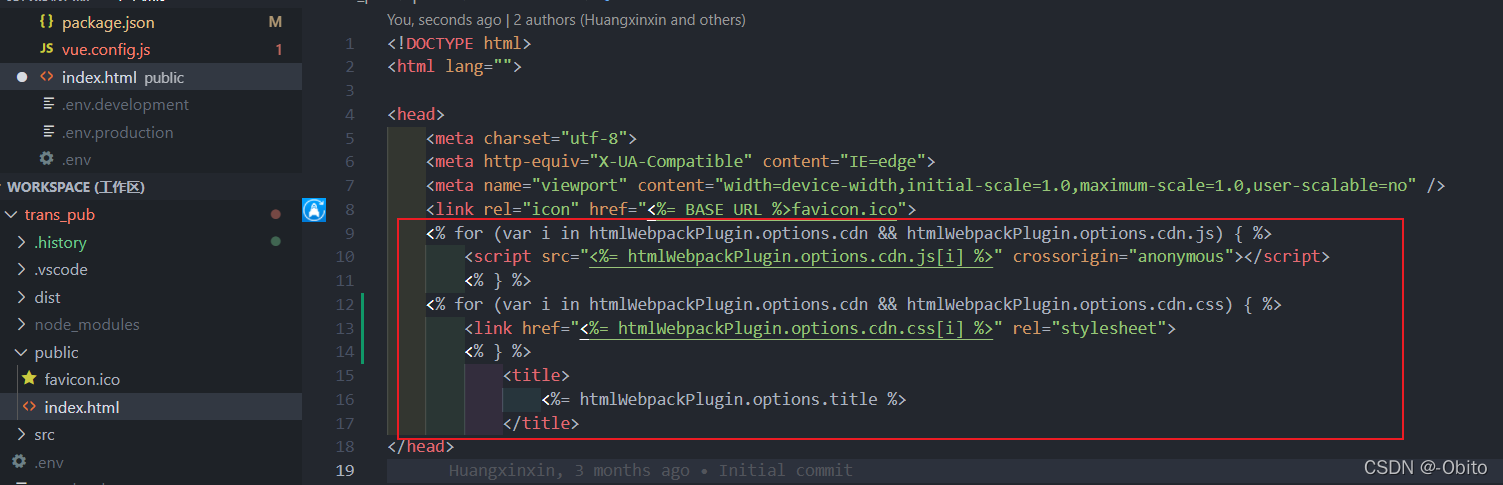The width and height of the screenshot is (1503, 485).
Task: Click the closing </title> tag
Action: (x=541, y=423)
